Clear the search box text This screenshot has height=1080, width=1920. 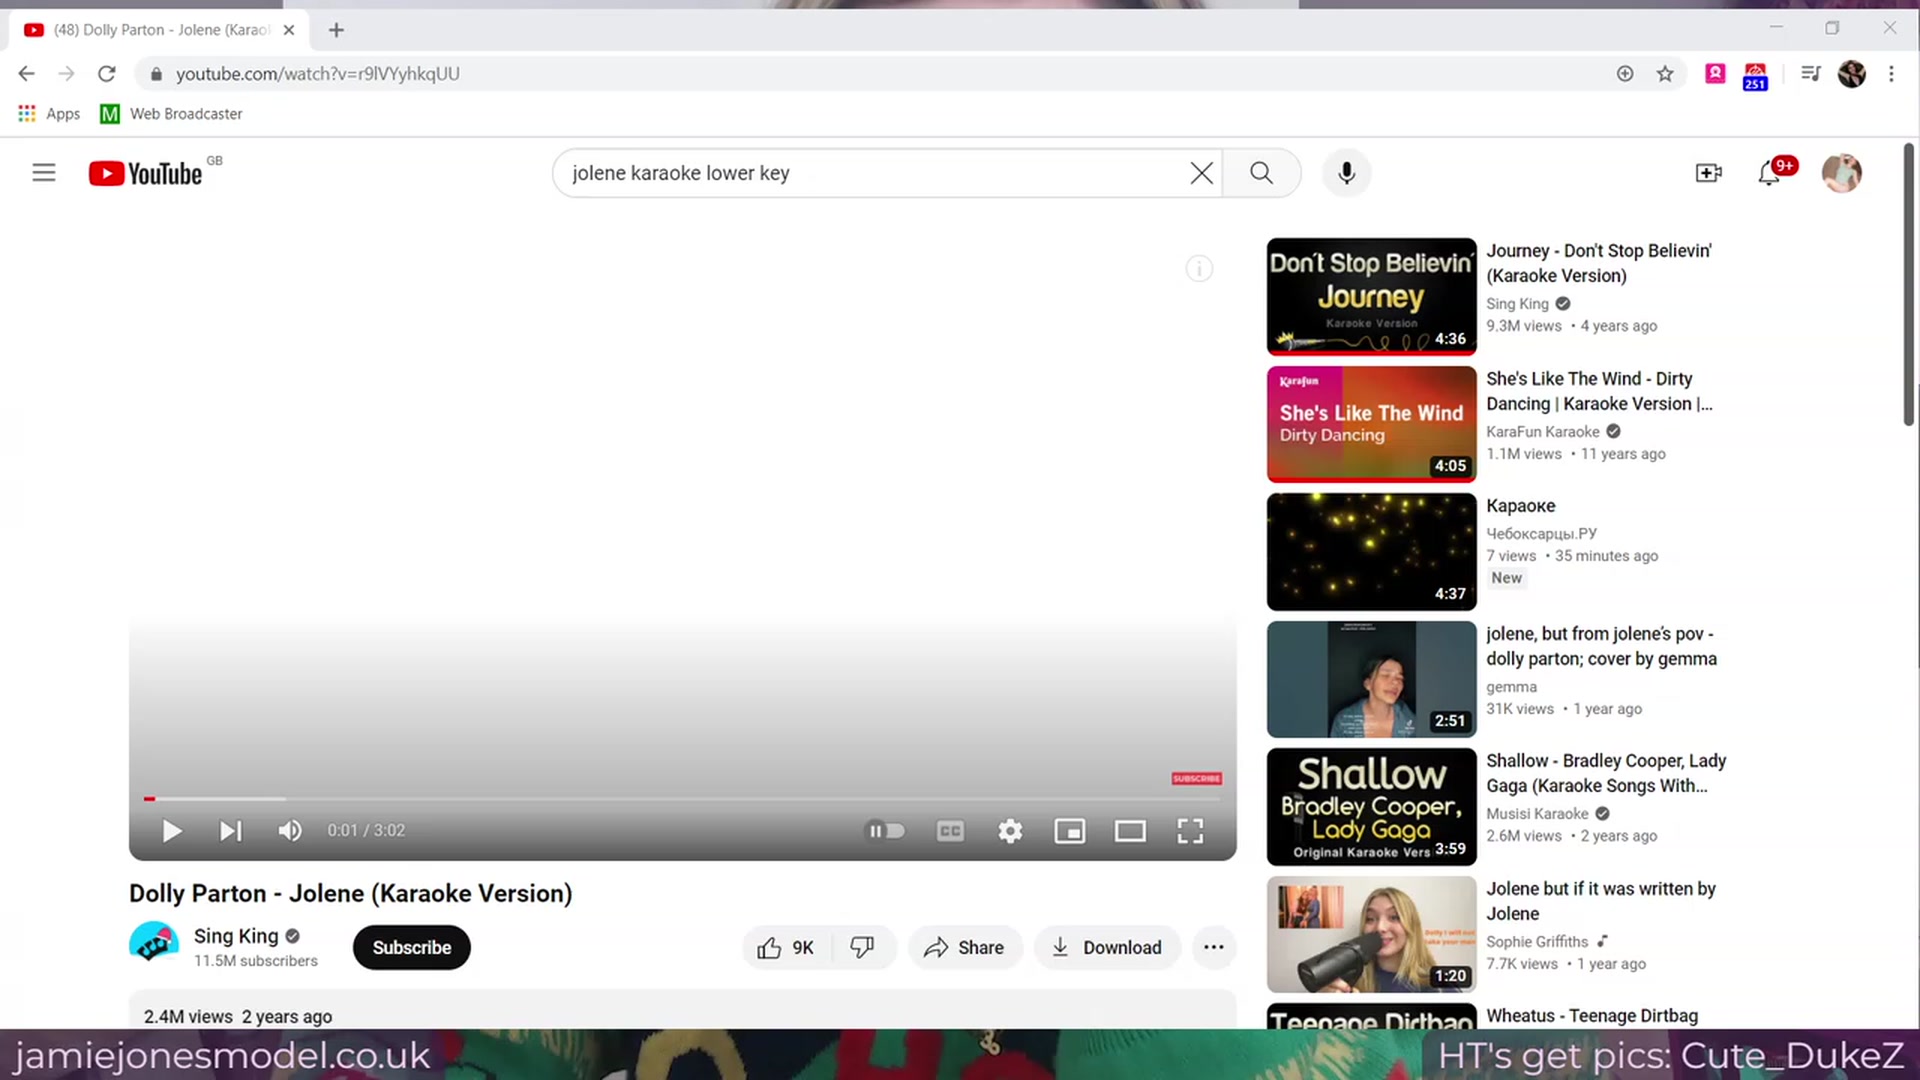pos(1201,173)
